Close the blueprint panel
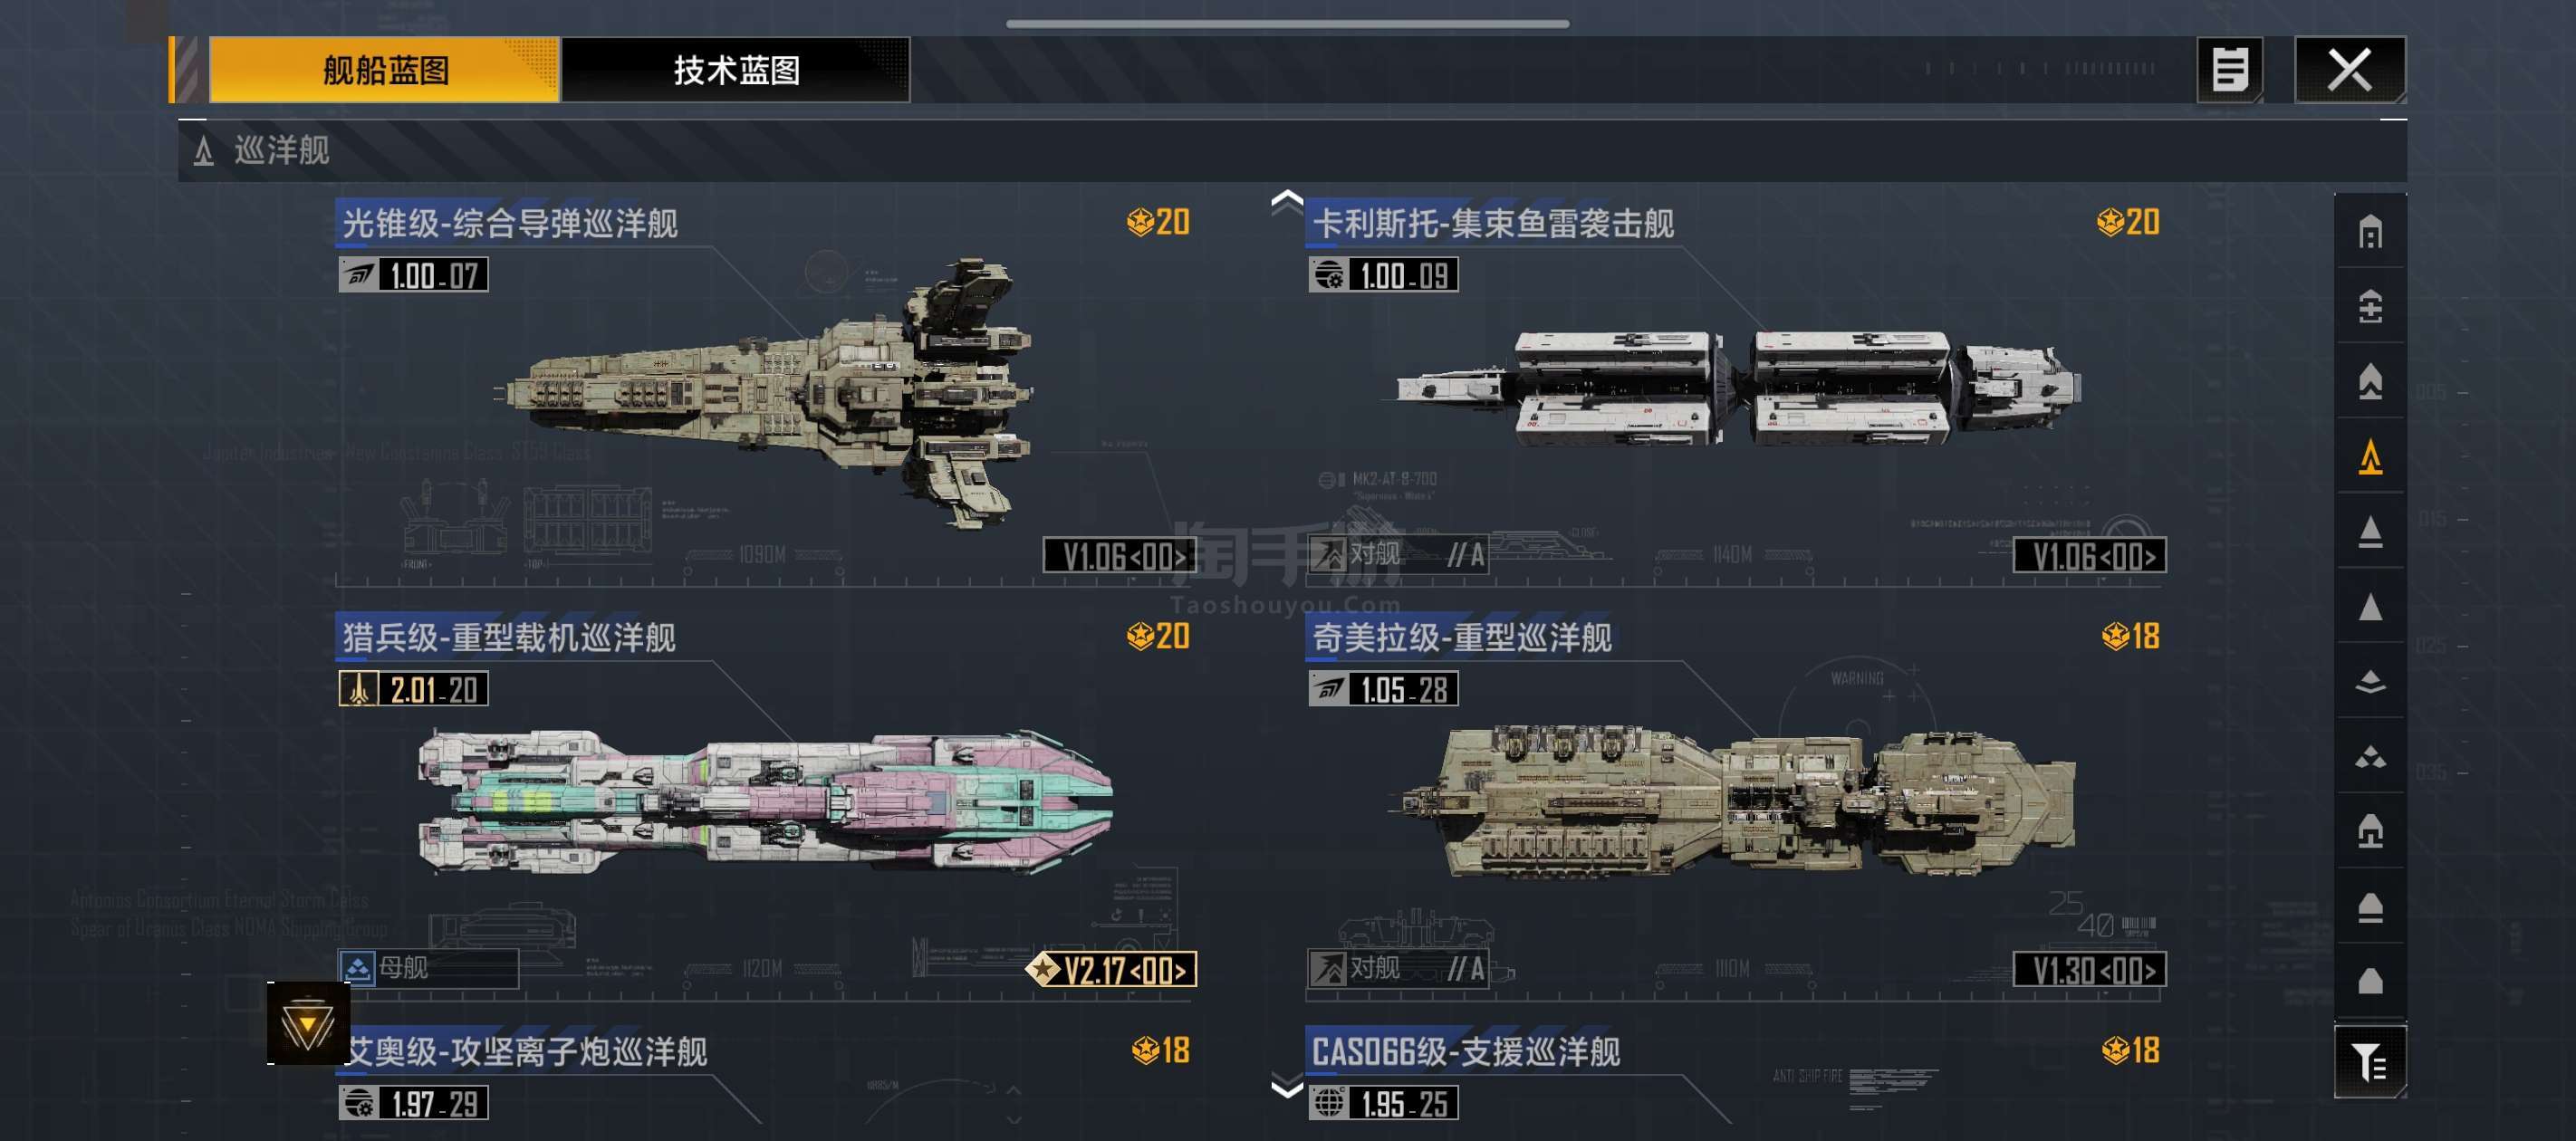 click(2350, 69)
